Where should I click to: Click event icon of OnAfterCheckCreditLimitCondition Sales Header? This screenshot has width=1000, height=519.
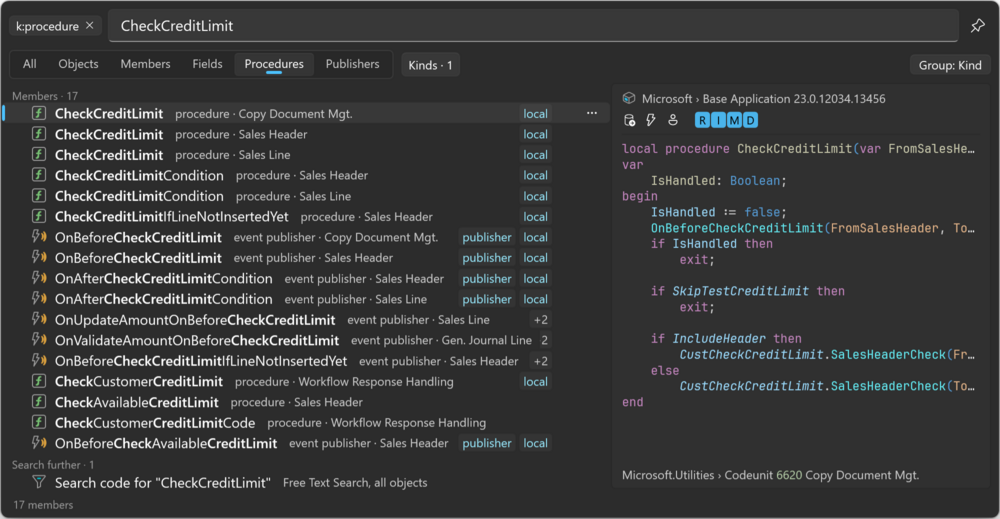pyautogui.click(x=39, y=278)
